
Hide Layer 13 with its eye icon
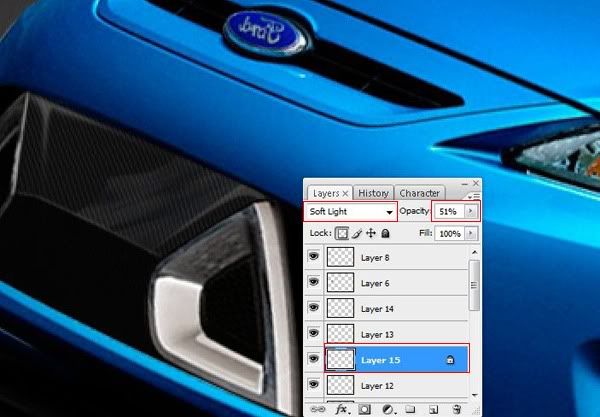[x=314, y=333]
